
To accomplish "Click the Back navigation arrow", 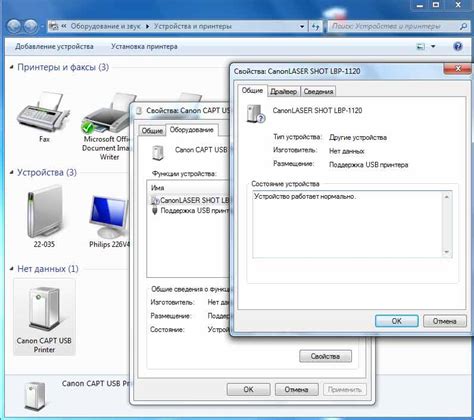I will [14, 26].
